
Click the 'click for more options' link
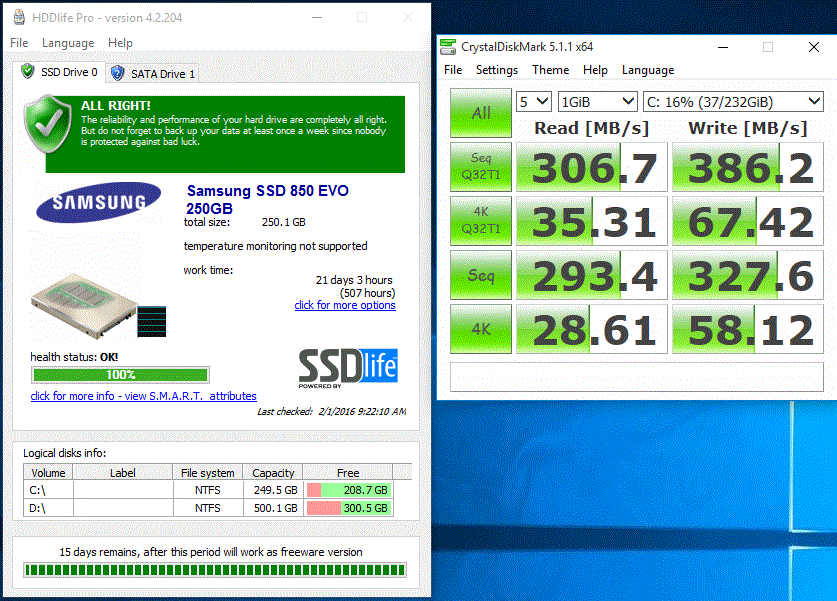click(x=345, y=305)
